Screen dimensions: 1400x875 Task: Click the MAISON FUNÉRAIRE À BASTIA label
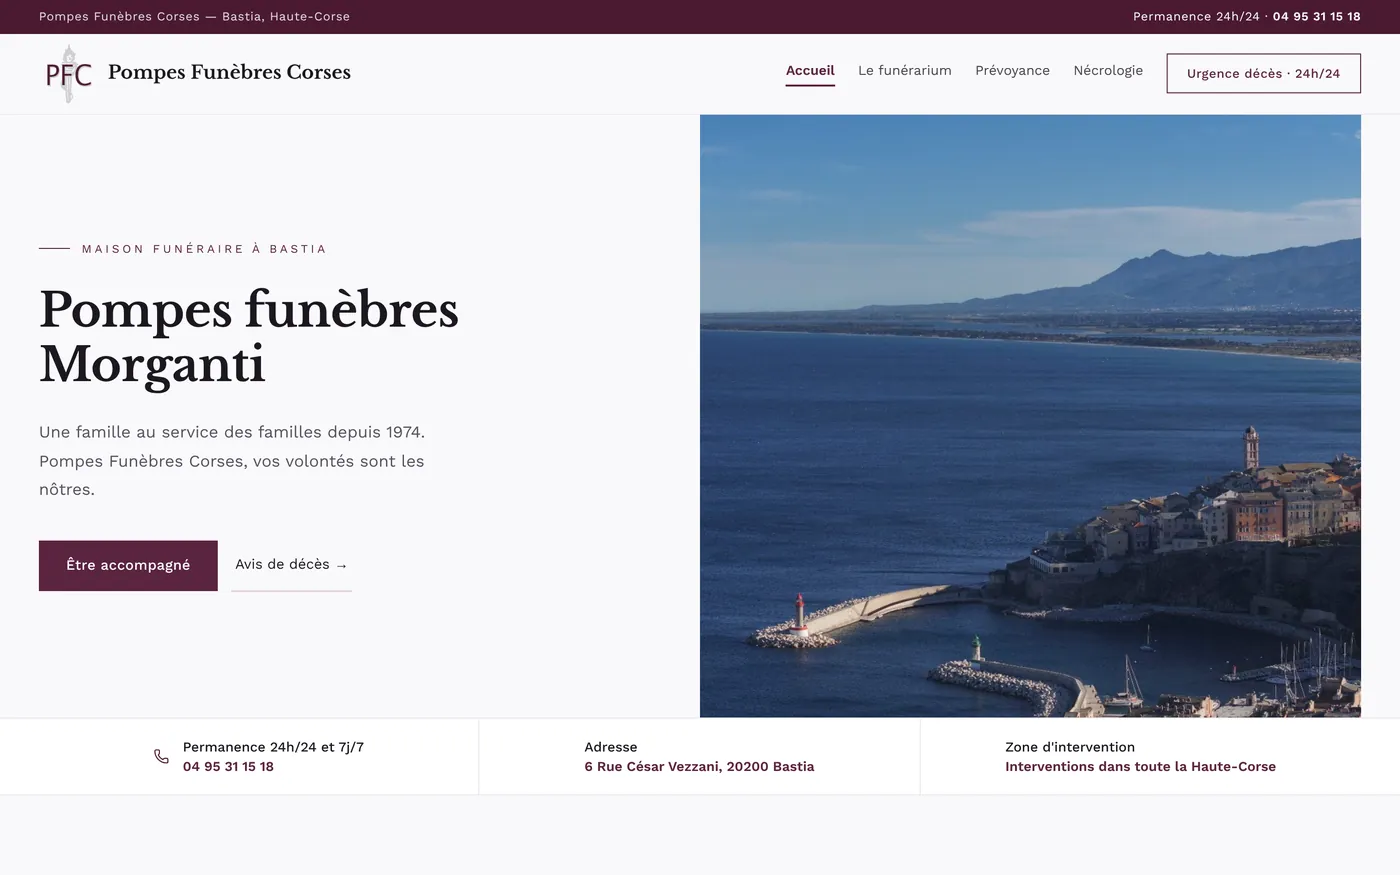(x=204, y=249)
